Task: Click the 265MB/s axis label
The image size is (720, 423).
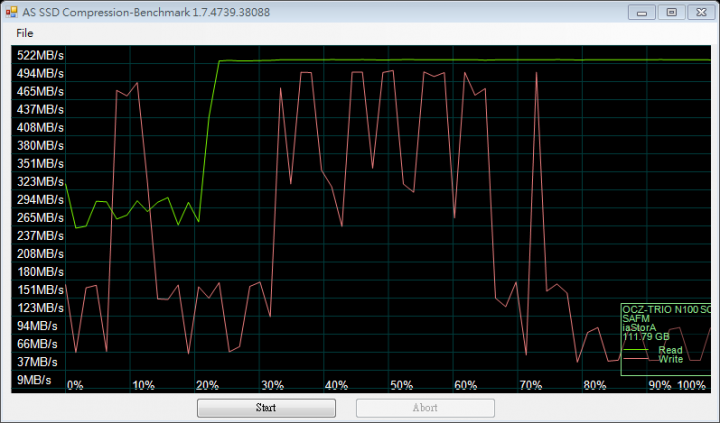Action: pyautogui.click(x=40, y=217)
